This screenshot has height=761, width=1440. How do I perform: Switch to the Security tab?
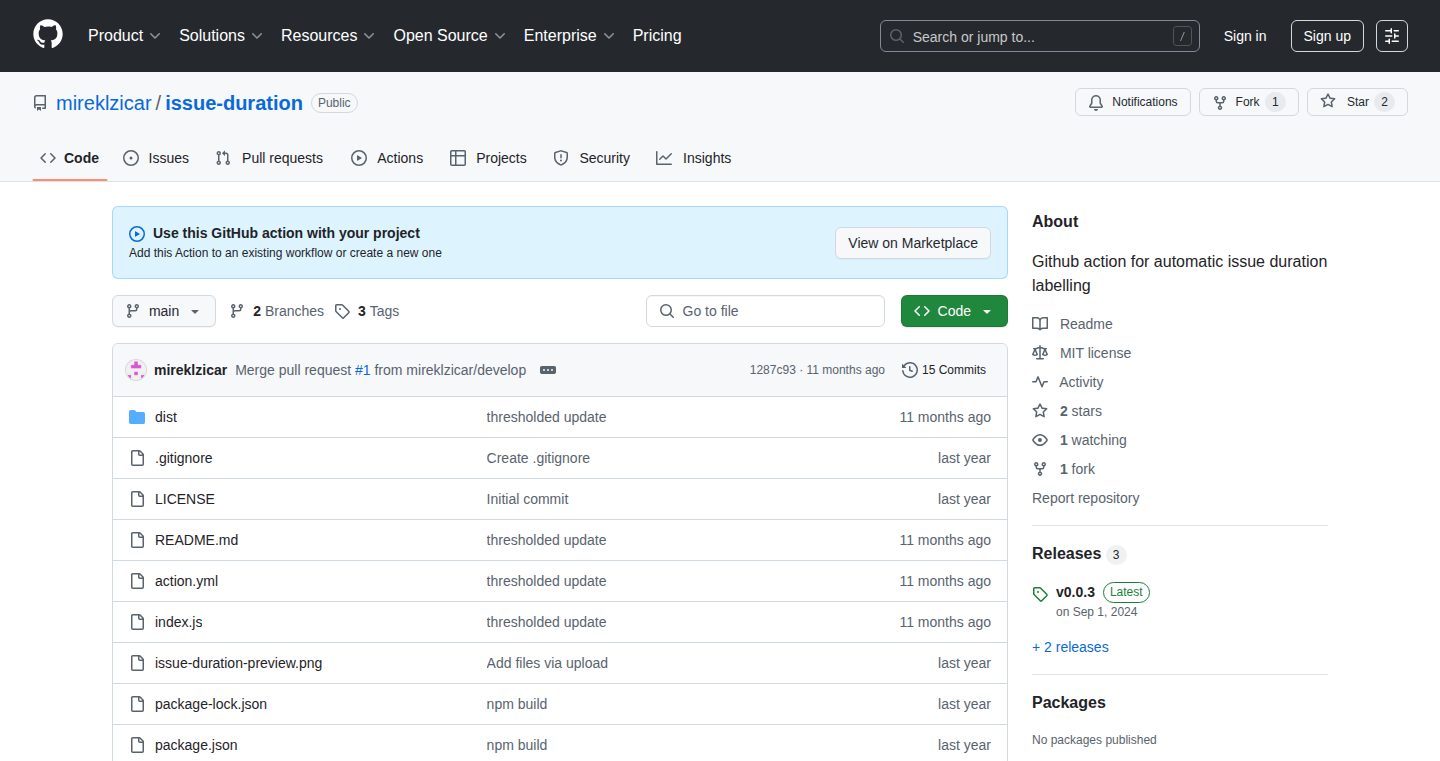coord(591,158)
